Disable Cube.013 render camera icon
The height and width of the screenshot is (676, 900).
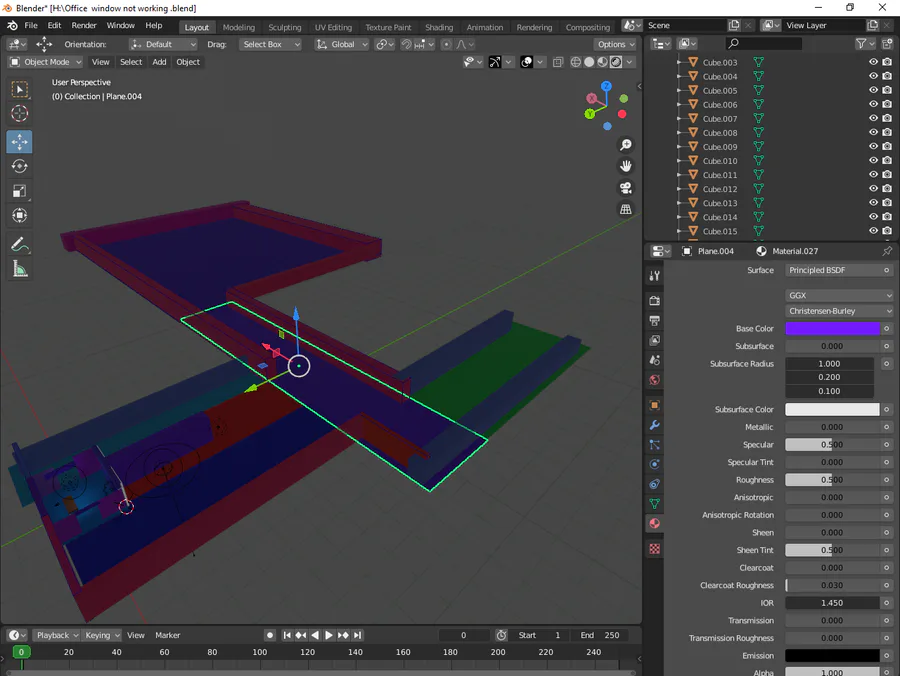click(887, 203)
